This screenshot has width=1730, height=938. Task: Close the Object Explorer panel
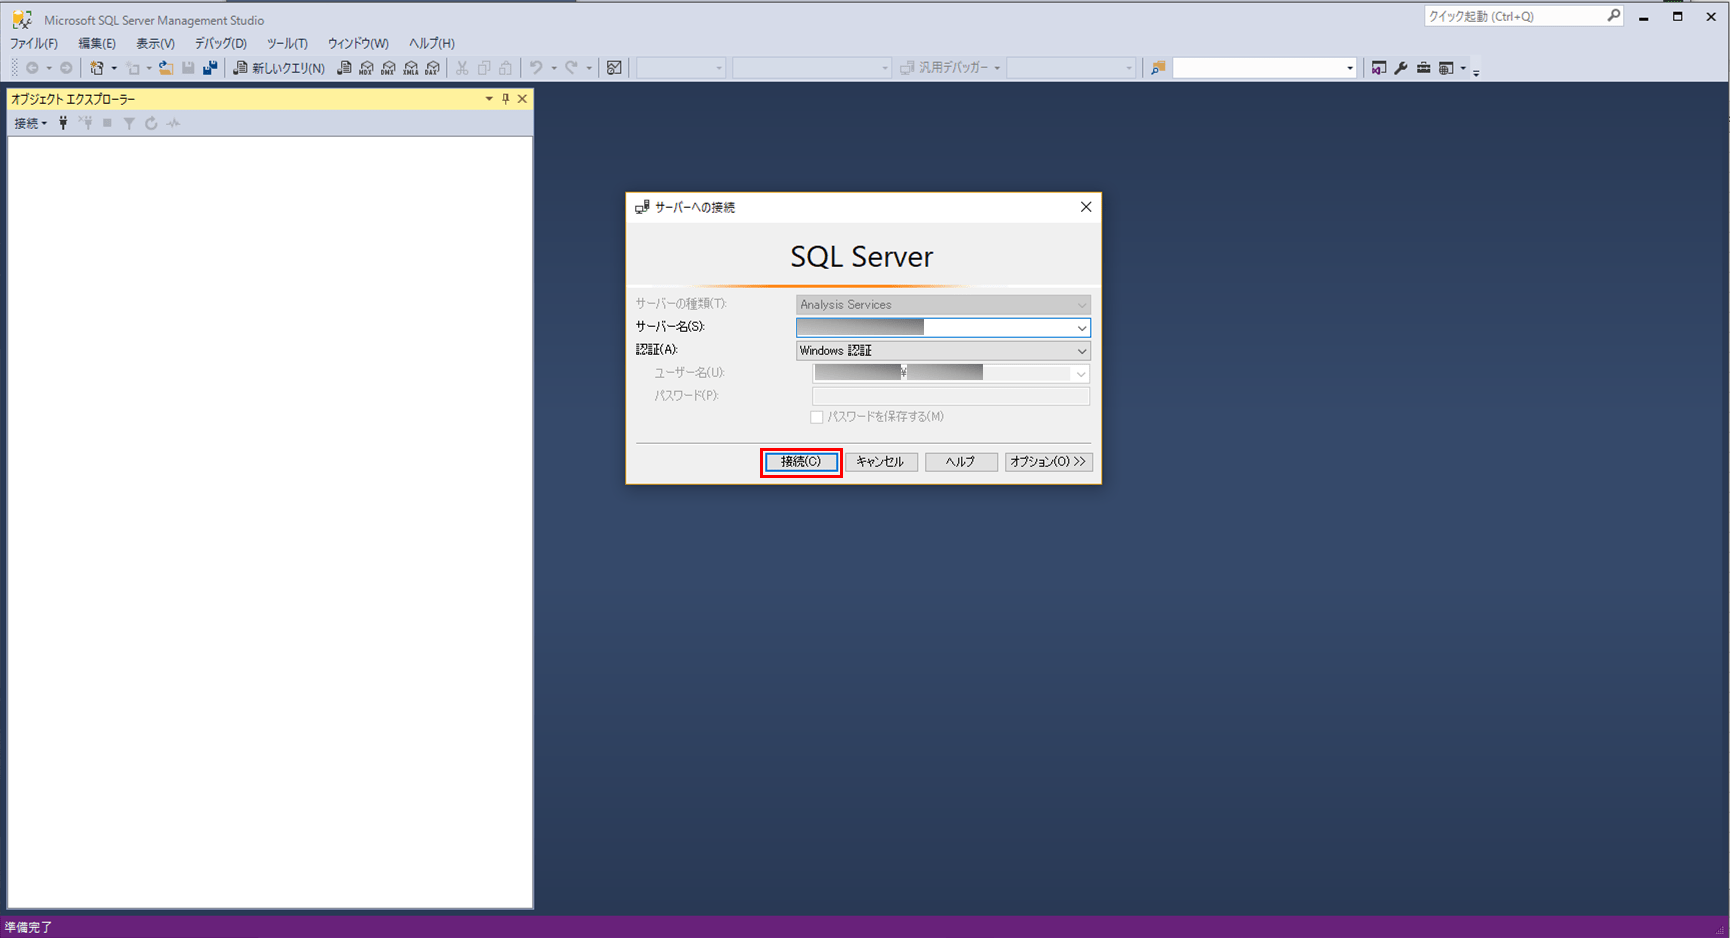(522, 99)
